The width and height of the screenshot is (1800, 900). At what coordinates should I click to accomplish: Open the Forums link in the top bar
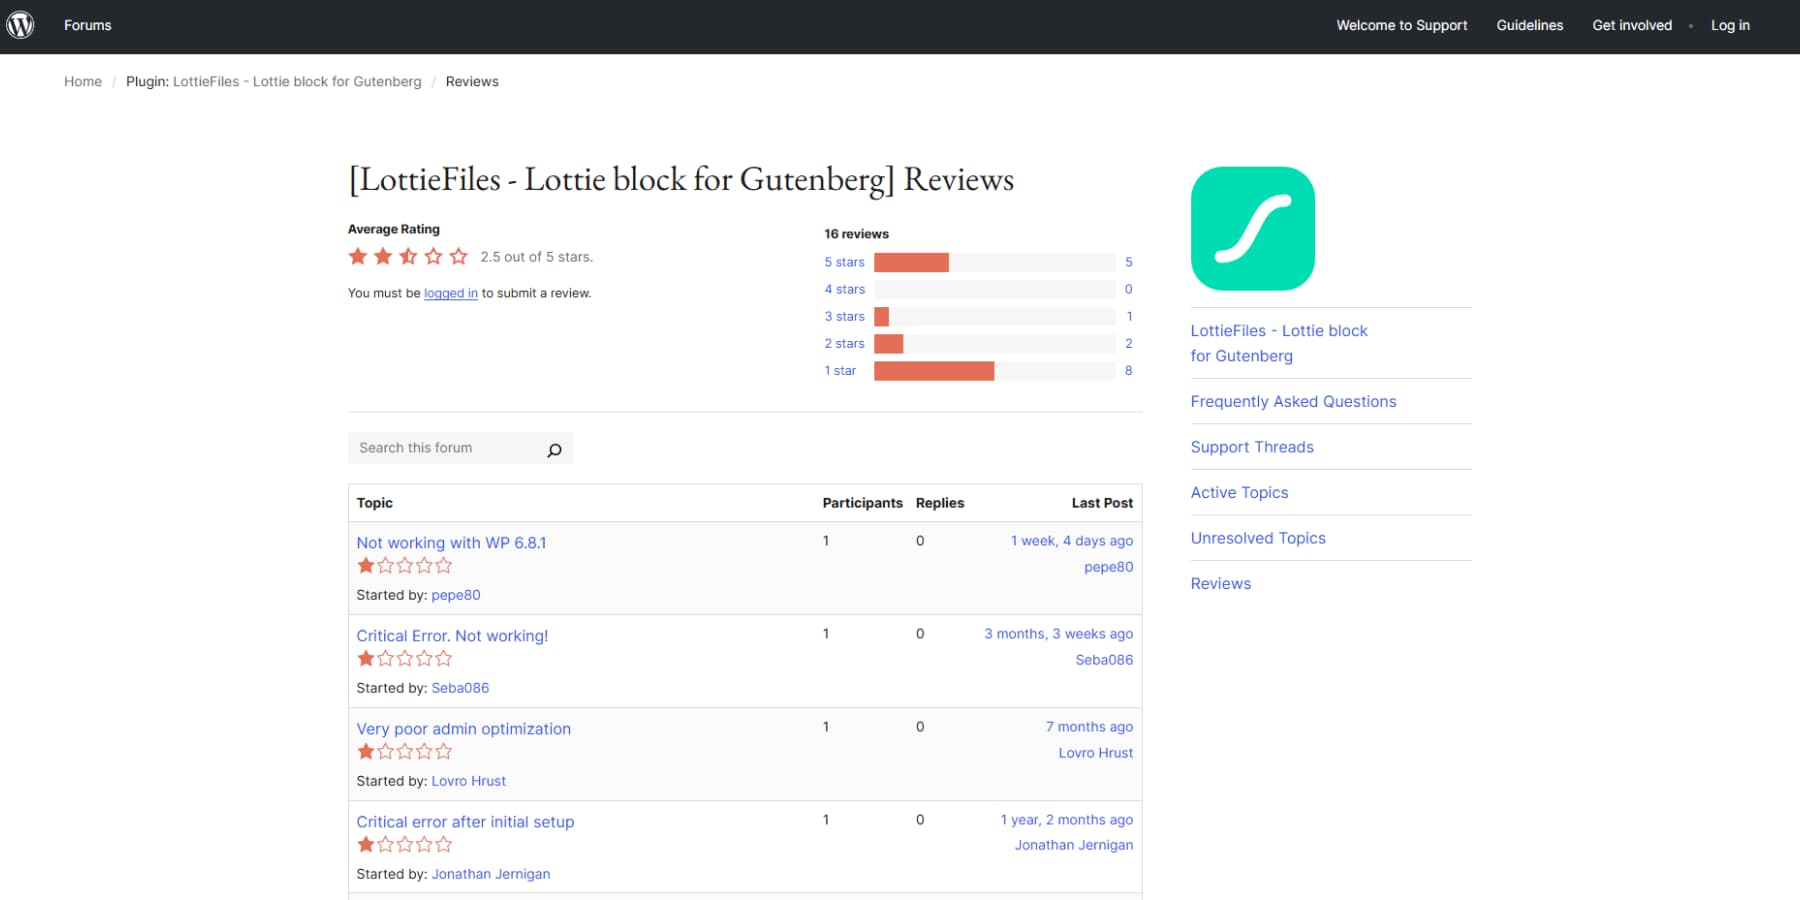[88, 25]
